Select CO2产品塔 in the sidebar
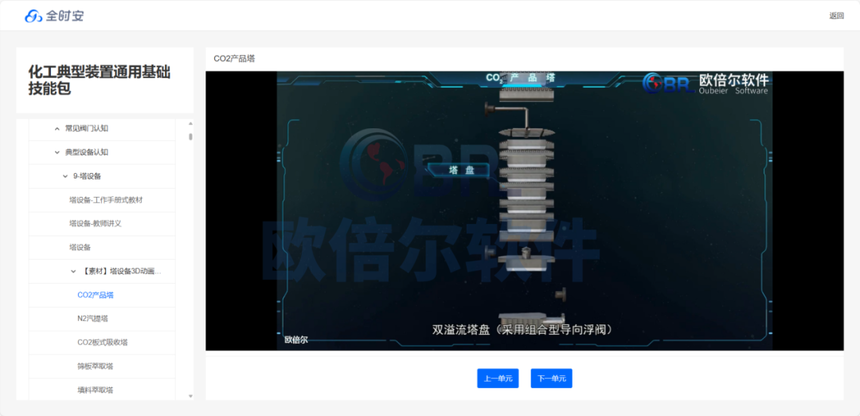Viewport: 860px width, 416px height. coord(95,295)
